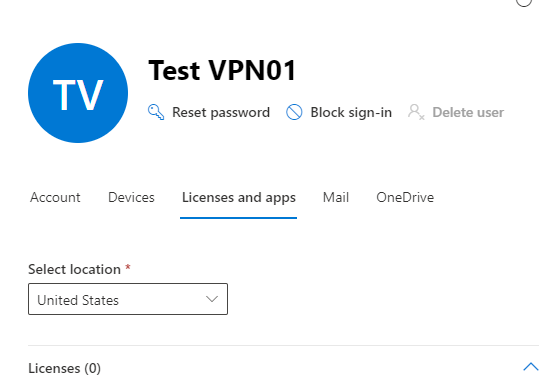This screenshot has width=547, height=381.
Task: Click the divider line above Licenses
Action: (283, 345)
